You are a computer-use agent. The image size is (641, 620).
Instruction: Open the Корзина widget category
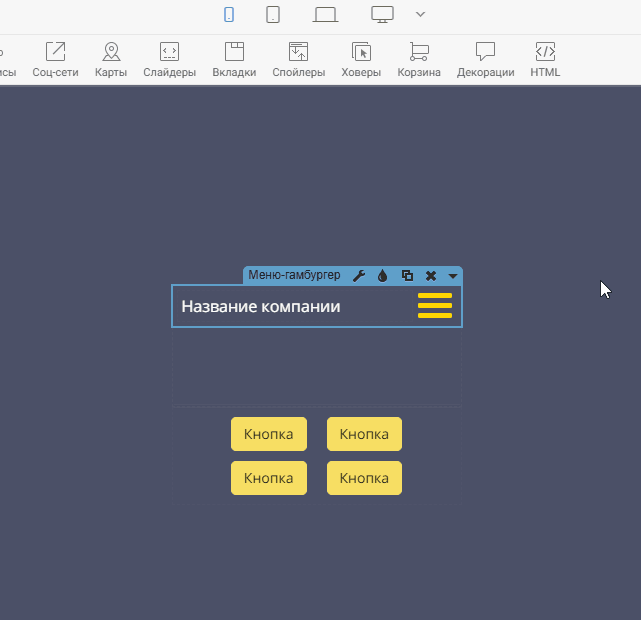click(x=419, y=59)
